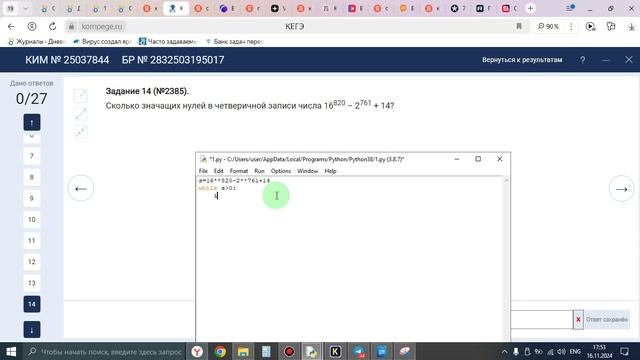Screen dimensions: 640x360
Task: Open IDLE Options menu
Action: tap(281, 171)
